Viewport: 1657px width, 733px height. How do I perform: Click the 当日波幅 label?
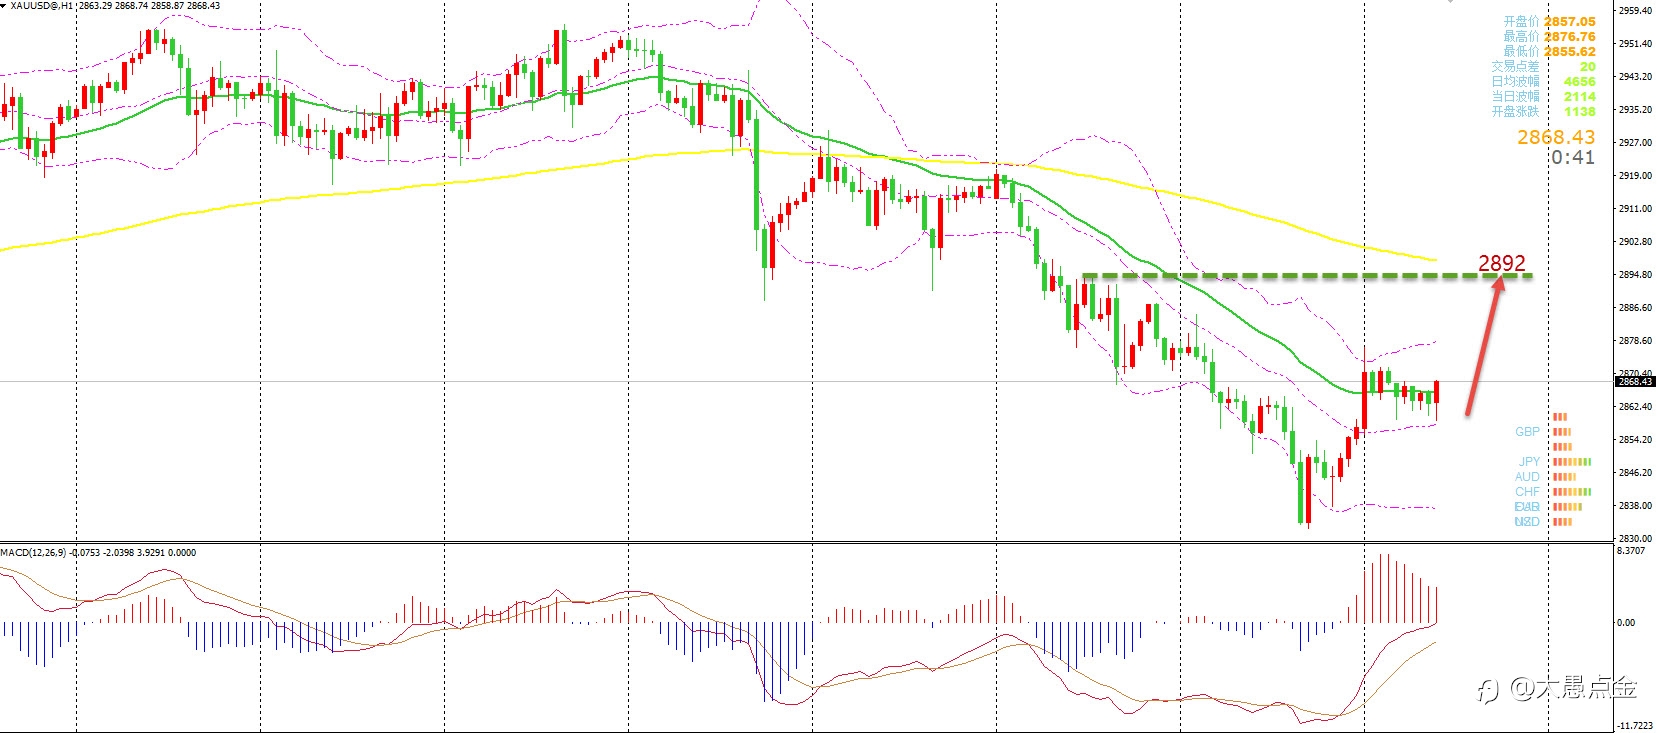1515,96
